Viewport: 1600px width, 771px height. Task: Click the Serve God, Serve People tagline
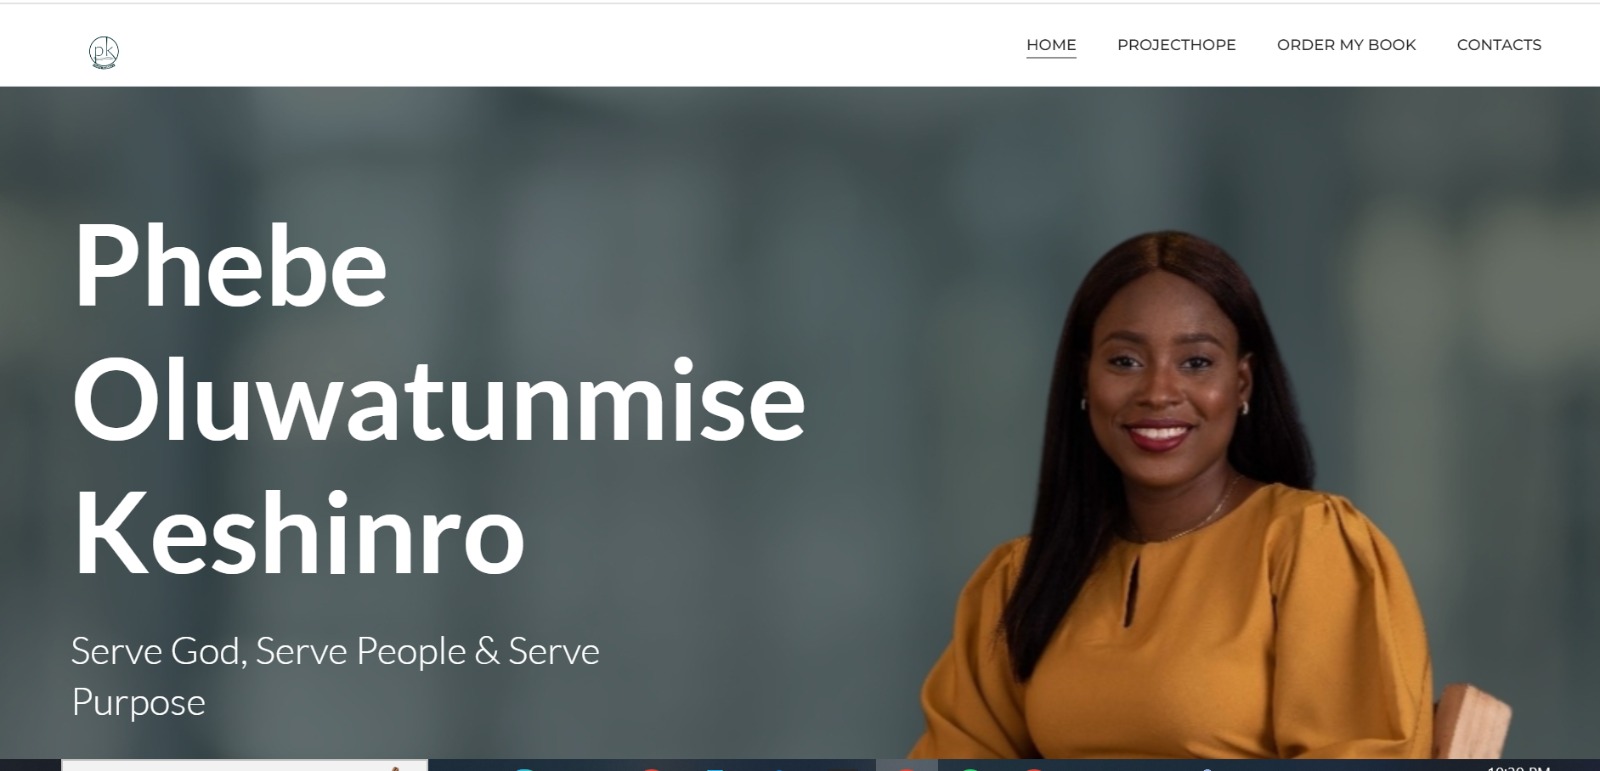tap(335, 651)
